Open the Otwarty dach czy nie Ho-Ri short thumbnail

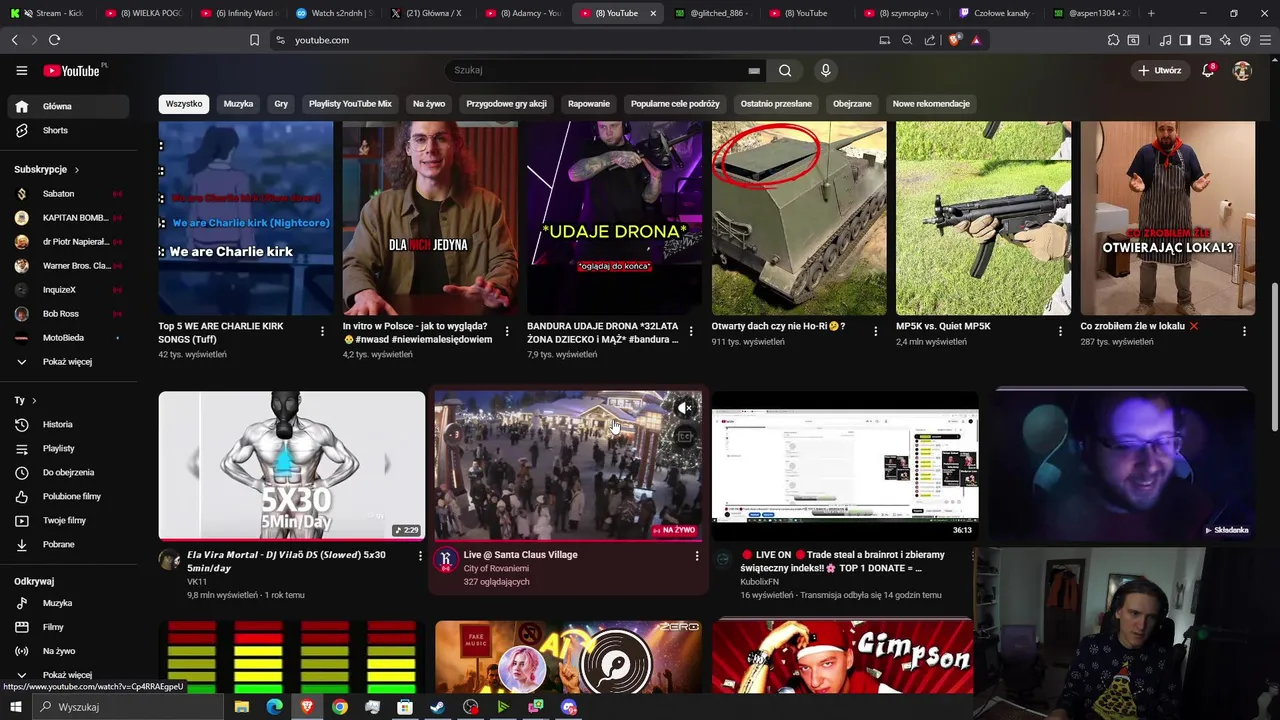(799, 218)
